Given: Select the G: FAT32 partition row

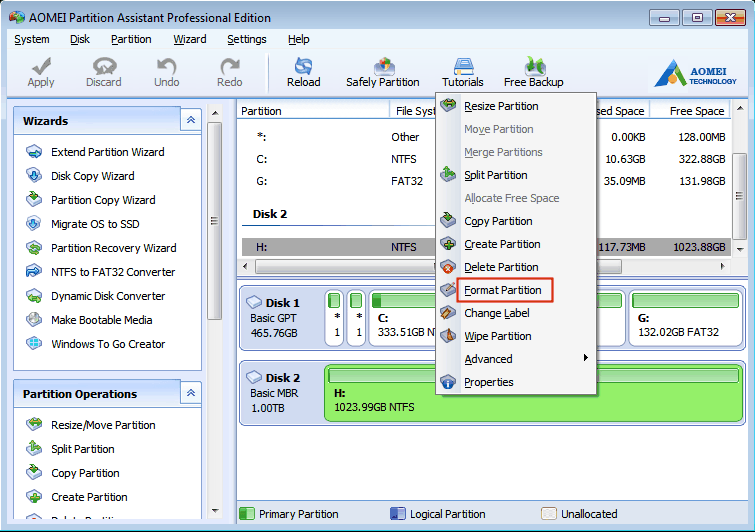Looking at the screenshot, I should 486,181.
